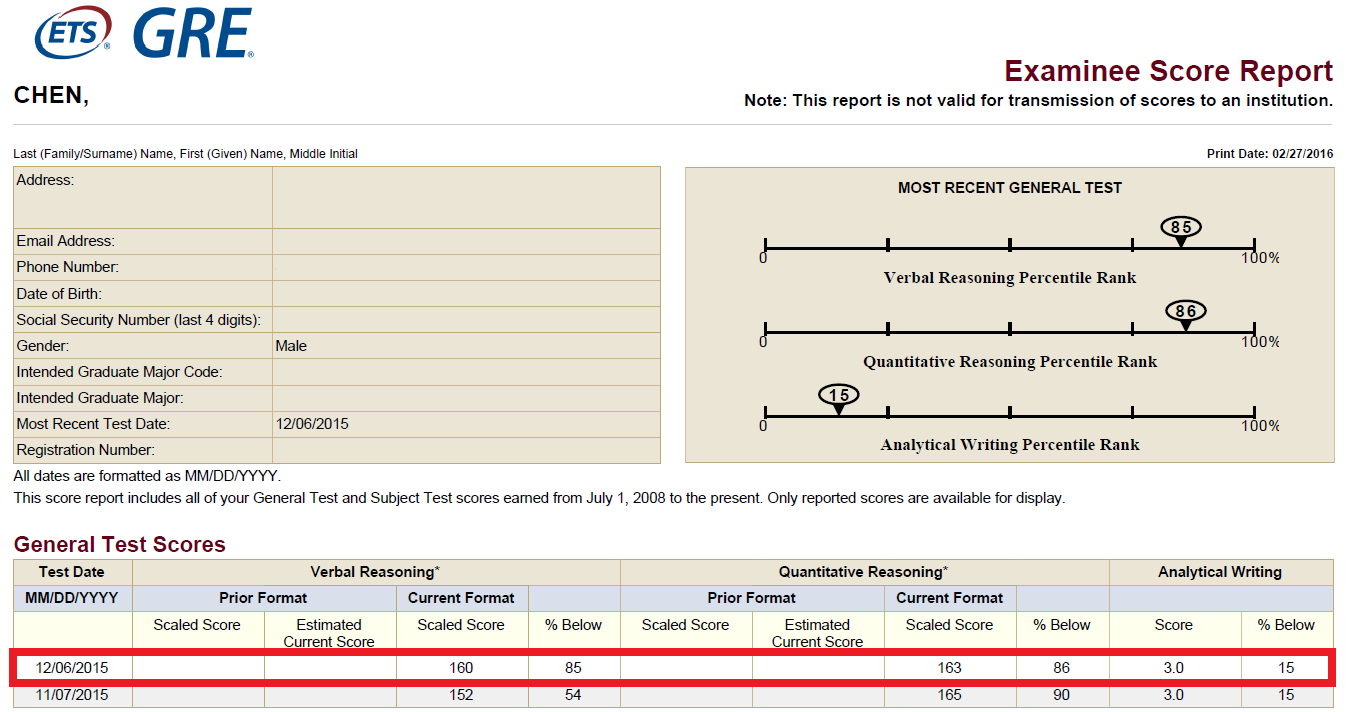Viewport: 1348px width, 712px height.
Task: Click the MOST RECENT GENERAL TEST heading
Action: click(x=1010, y=188)
